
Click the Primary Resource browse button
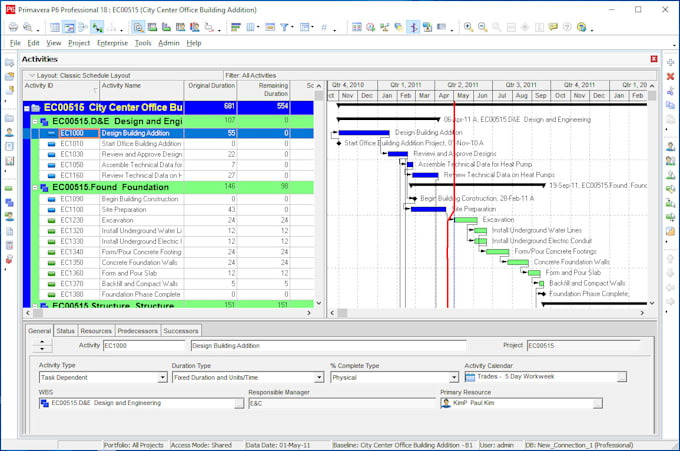pos(598,404)
